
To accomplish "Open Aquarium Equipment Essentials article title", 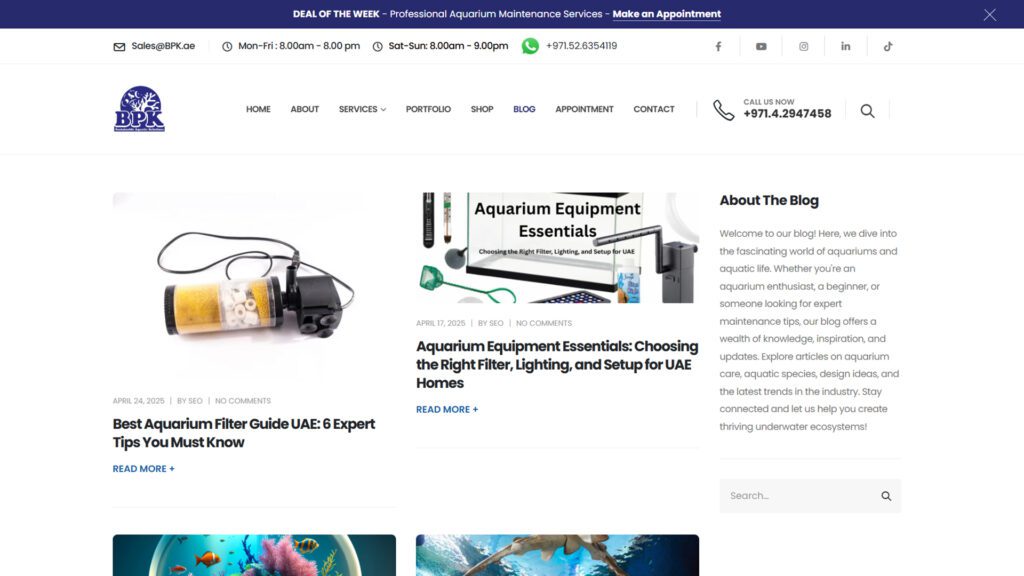I will 556,364.
